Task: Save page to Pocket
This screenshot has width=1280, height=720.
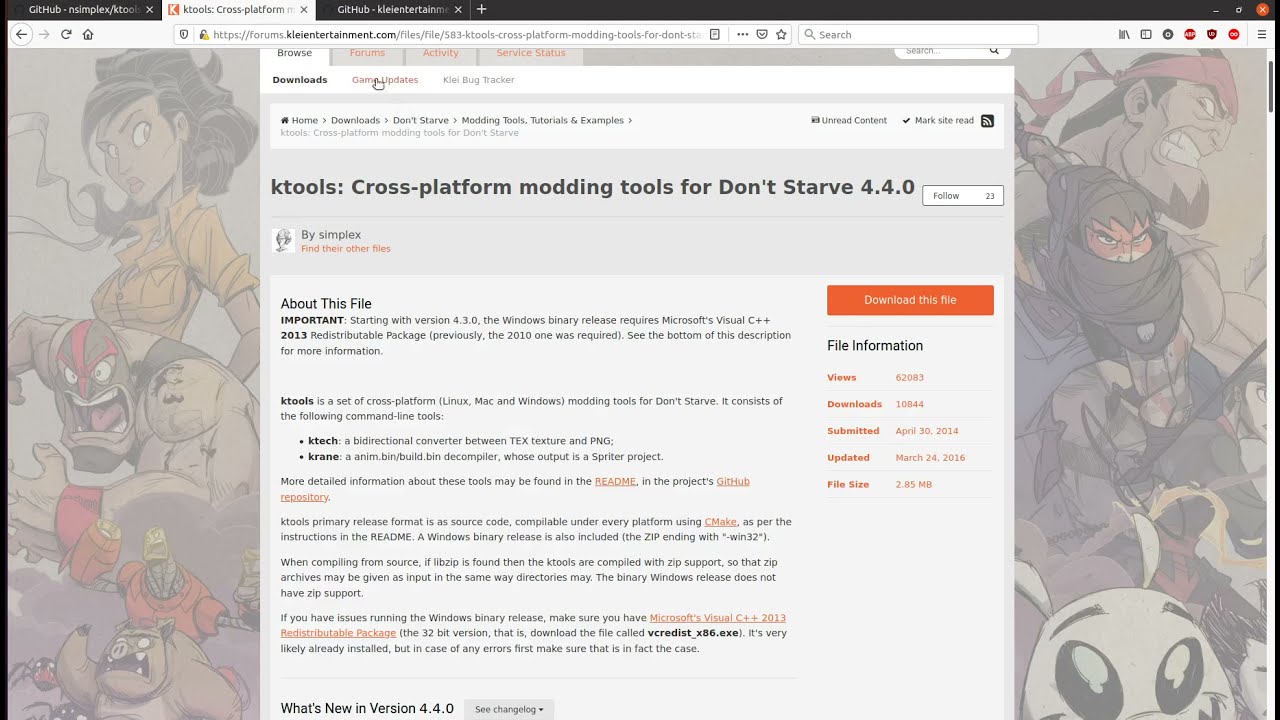Action: [762, 34]
